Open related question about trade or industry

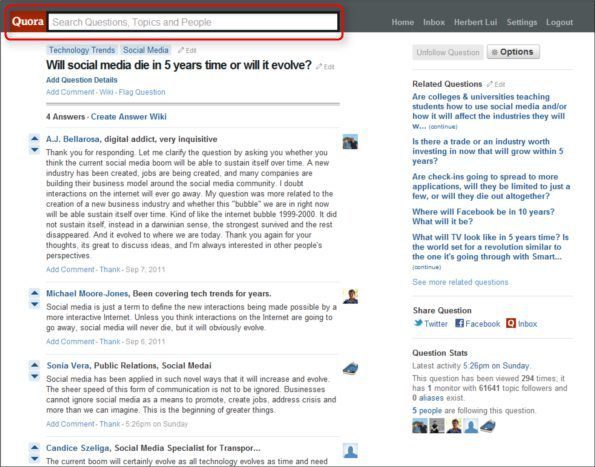coord(488,151)
